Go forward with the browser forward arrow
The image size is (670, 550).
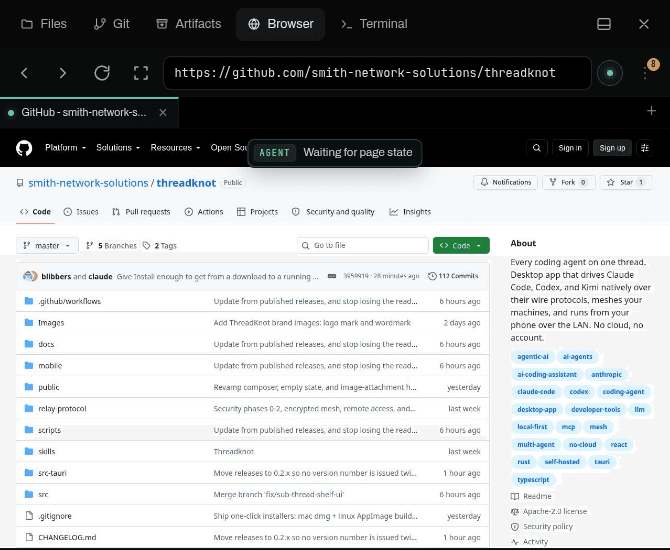pyautogui.click(x=63, y=73)
